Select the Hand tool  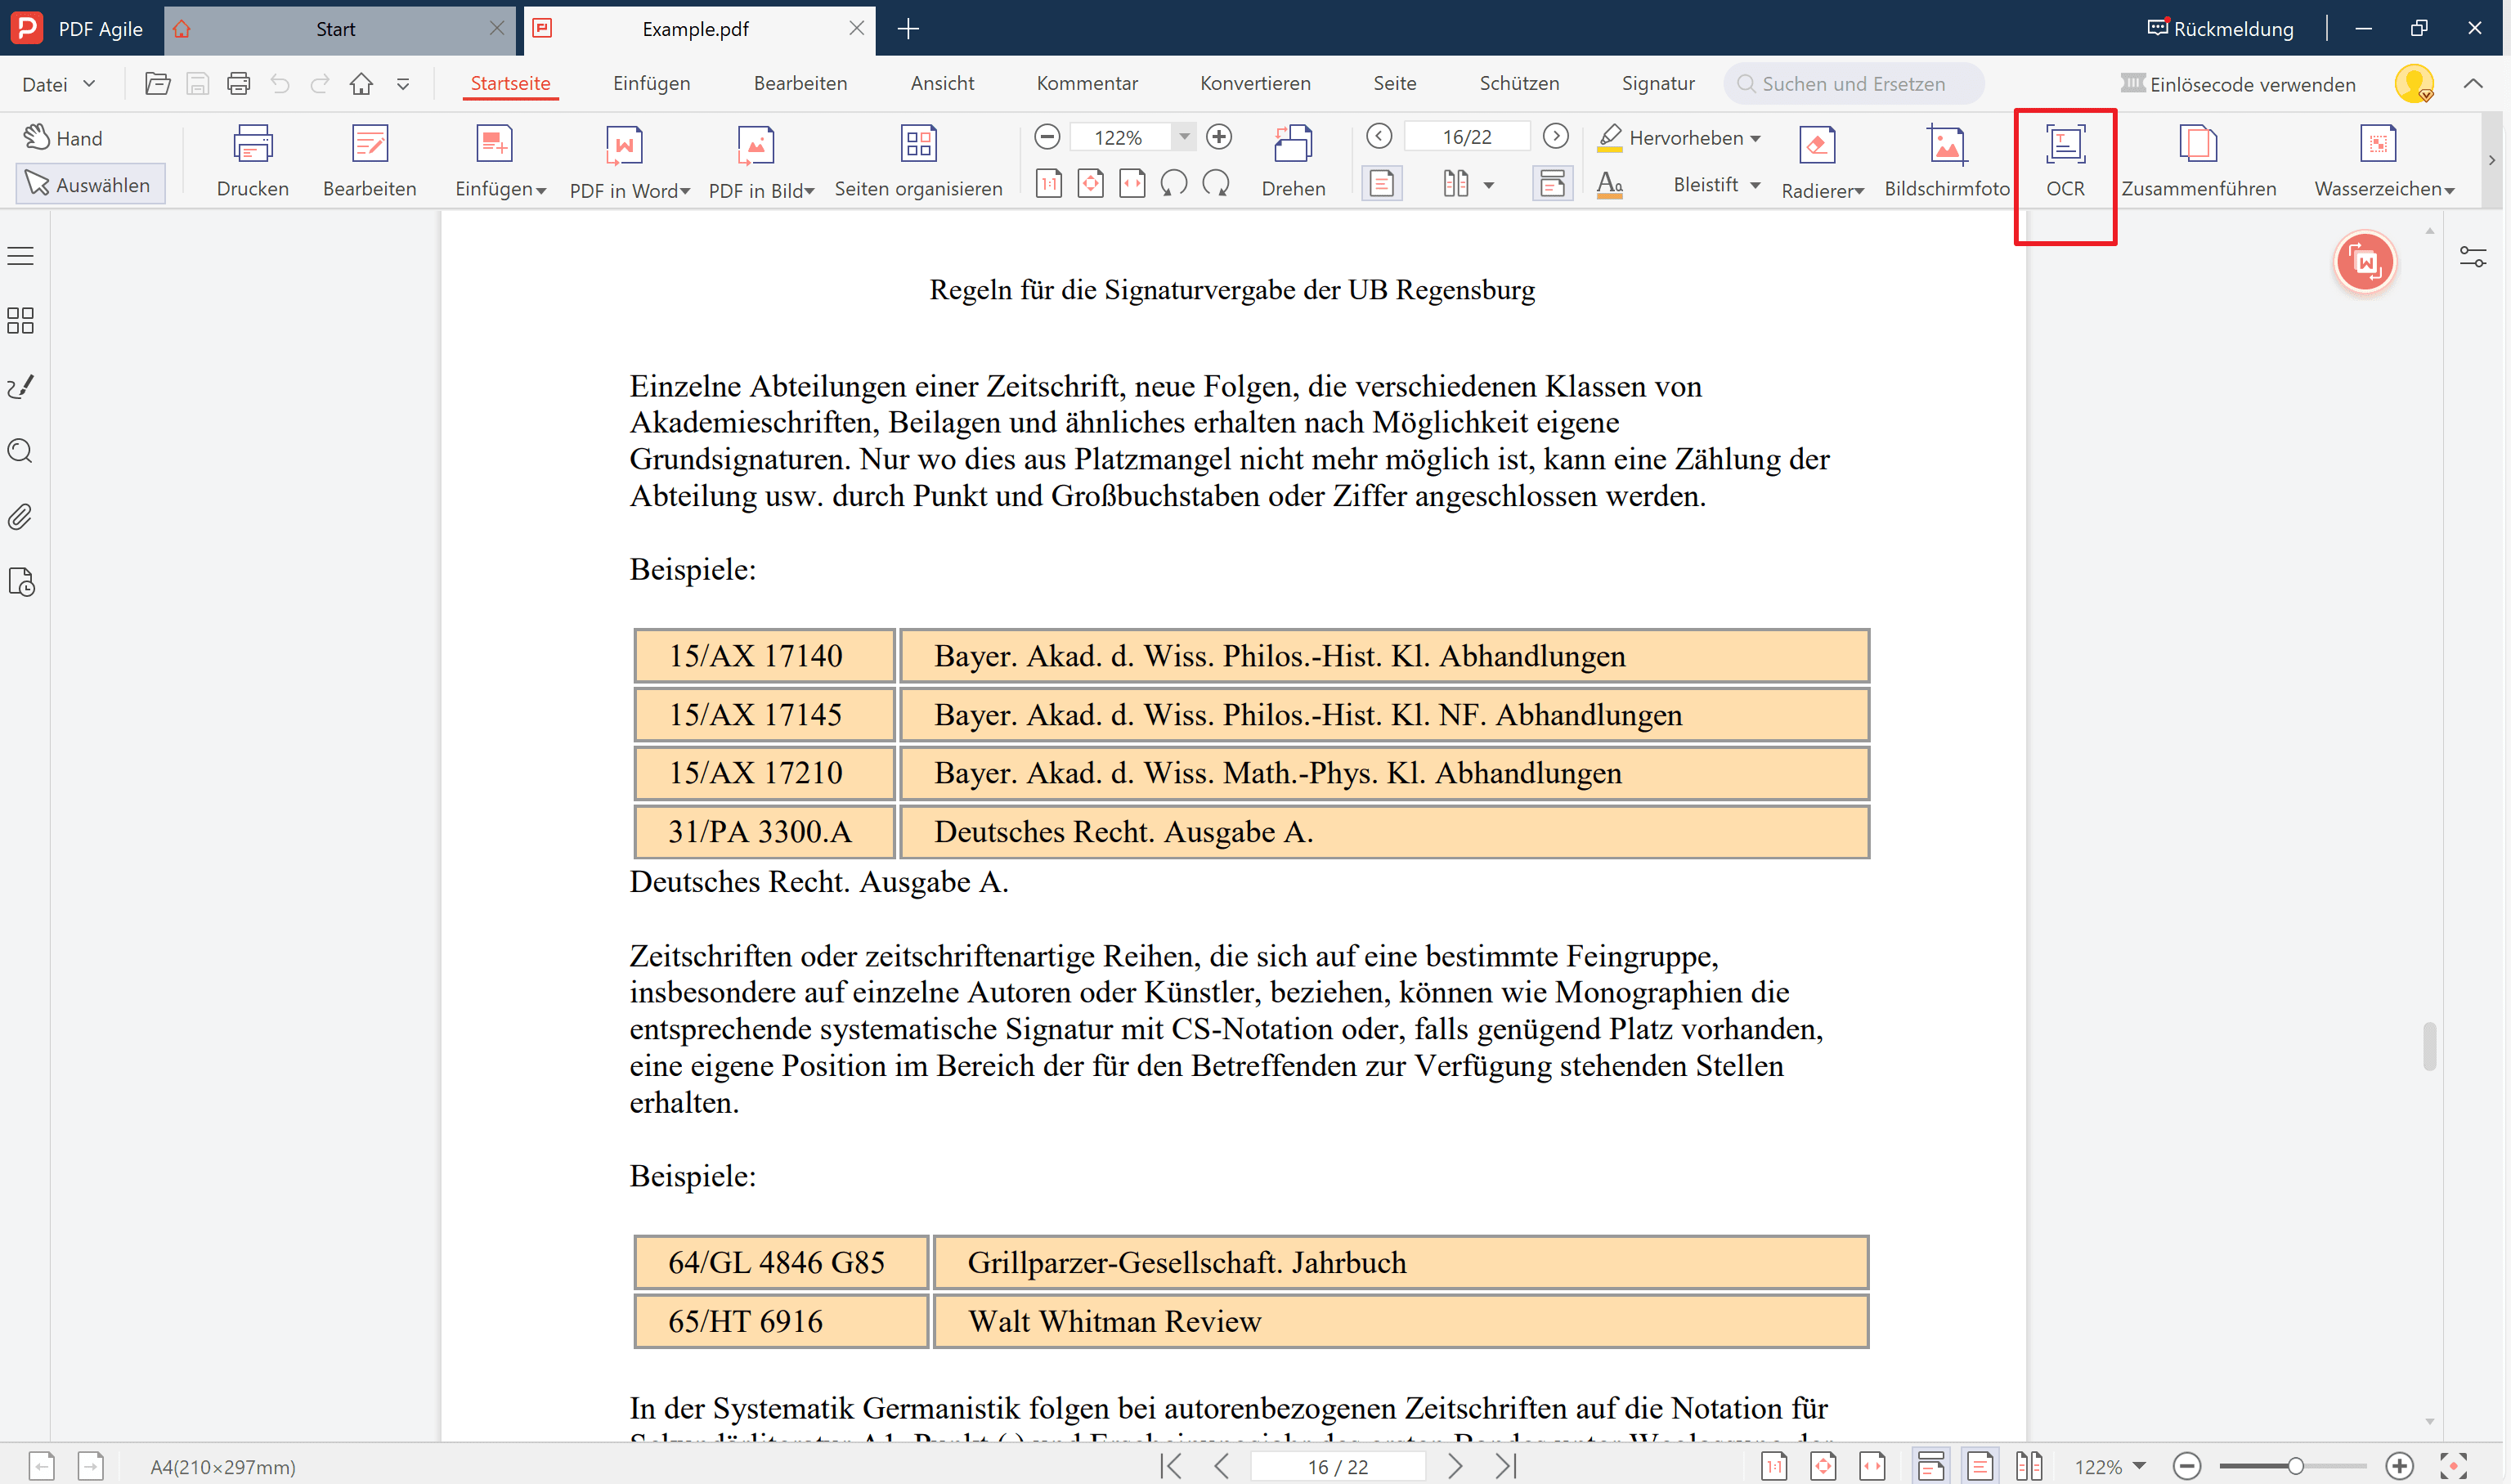(63, 137)
